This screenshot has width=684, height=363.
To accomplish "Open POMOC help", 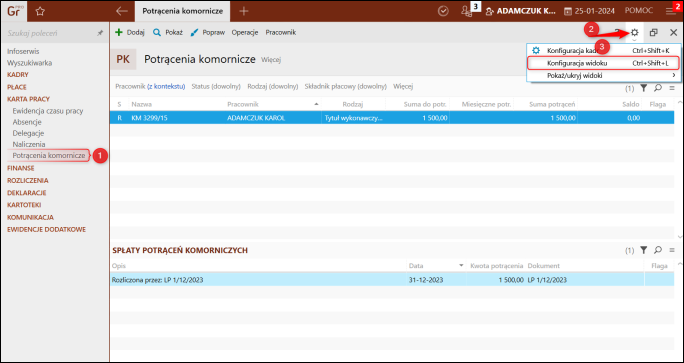I will point(639,11).
